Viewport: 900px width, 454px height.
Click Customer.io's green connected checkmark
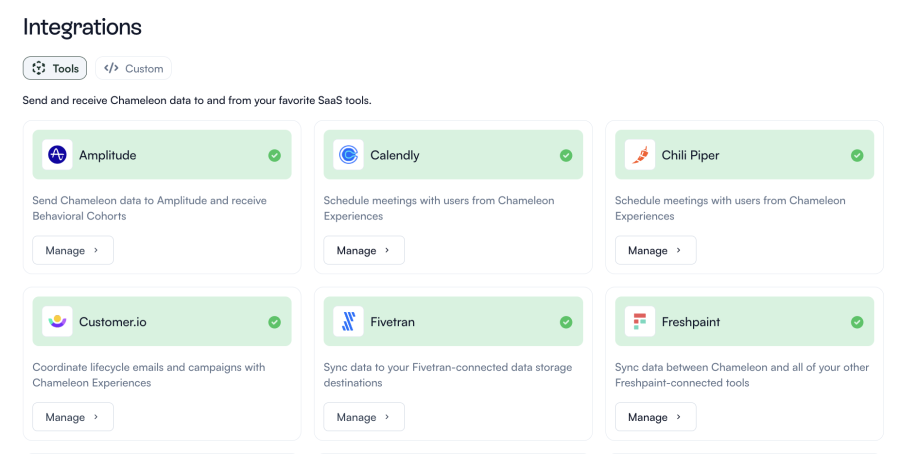point(274,322)
